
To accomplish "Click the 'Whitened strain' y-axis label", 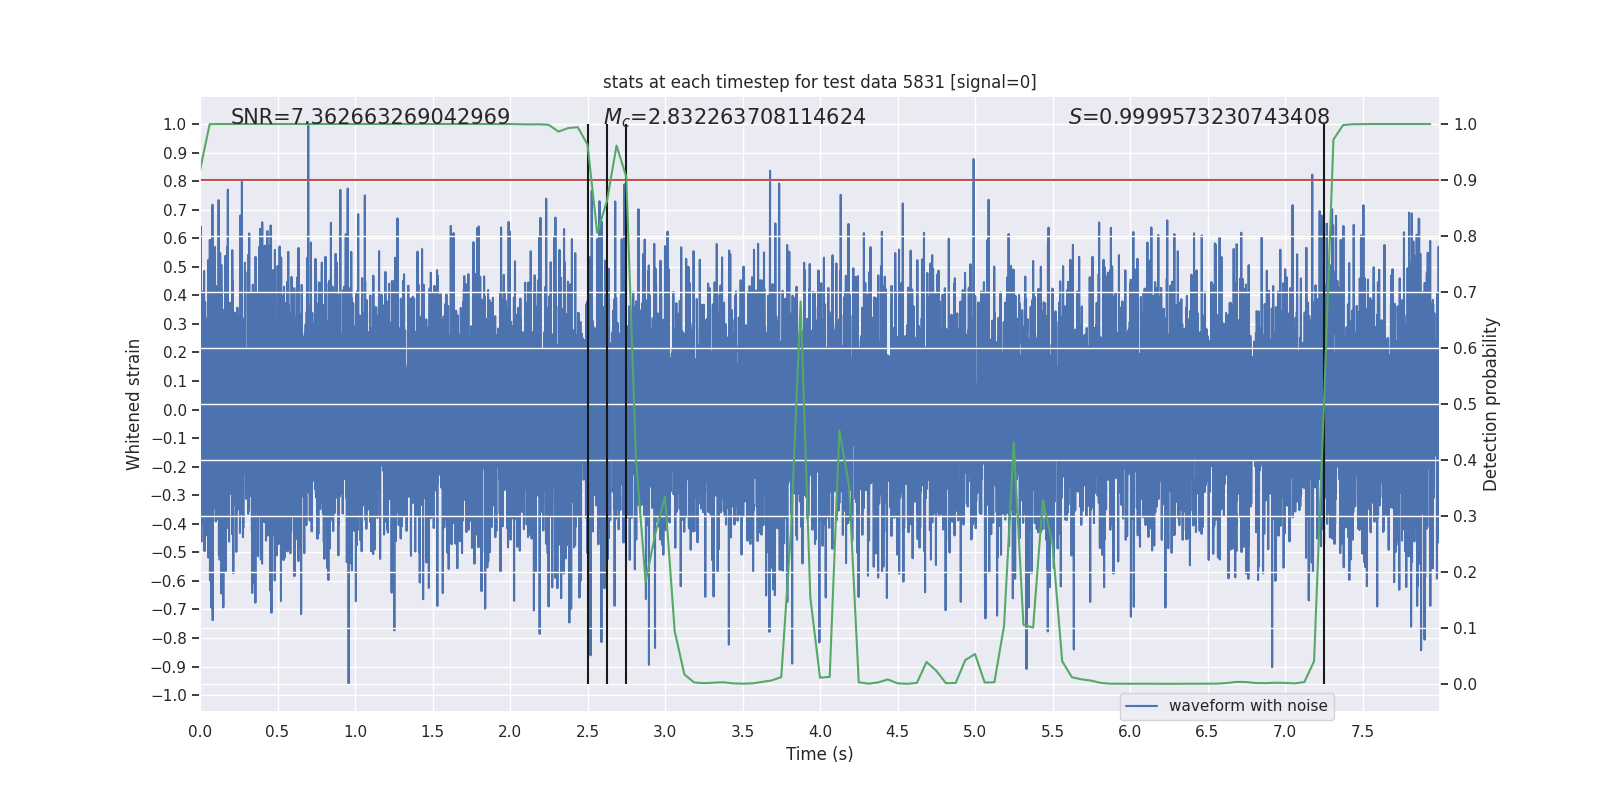I will point(133,404).
